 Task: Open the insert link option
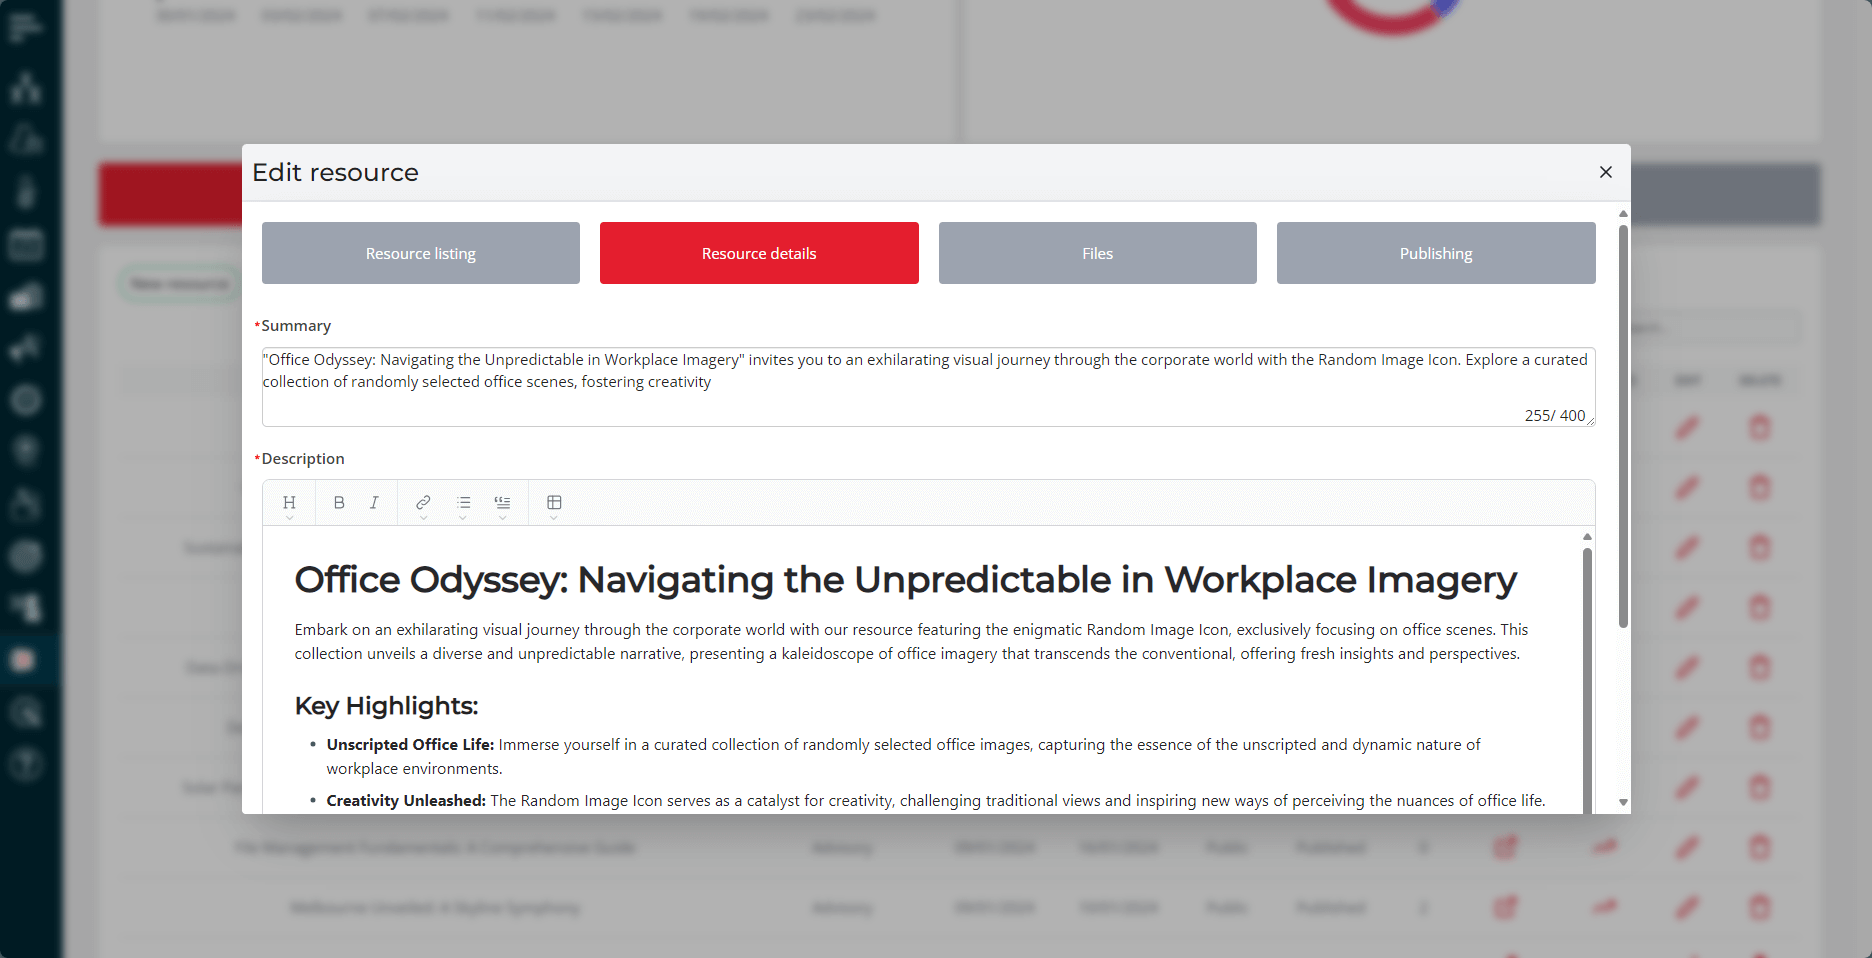coord(423,503)
